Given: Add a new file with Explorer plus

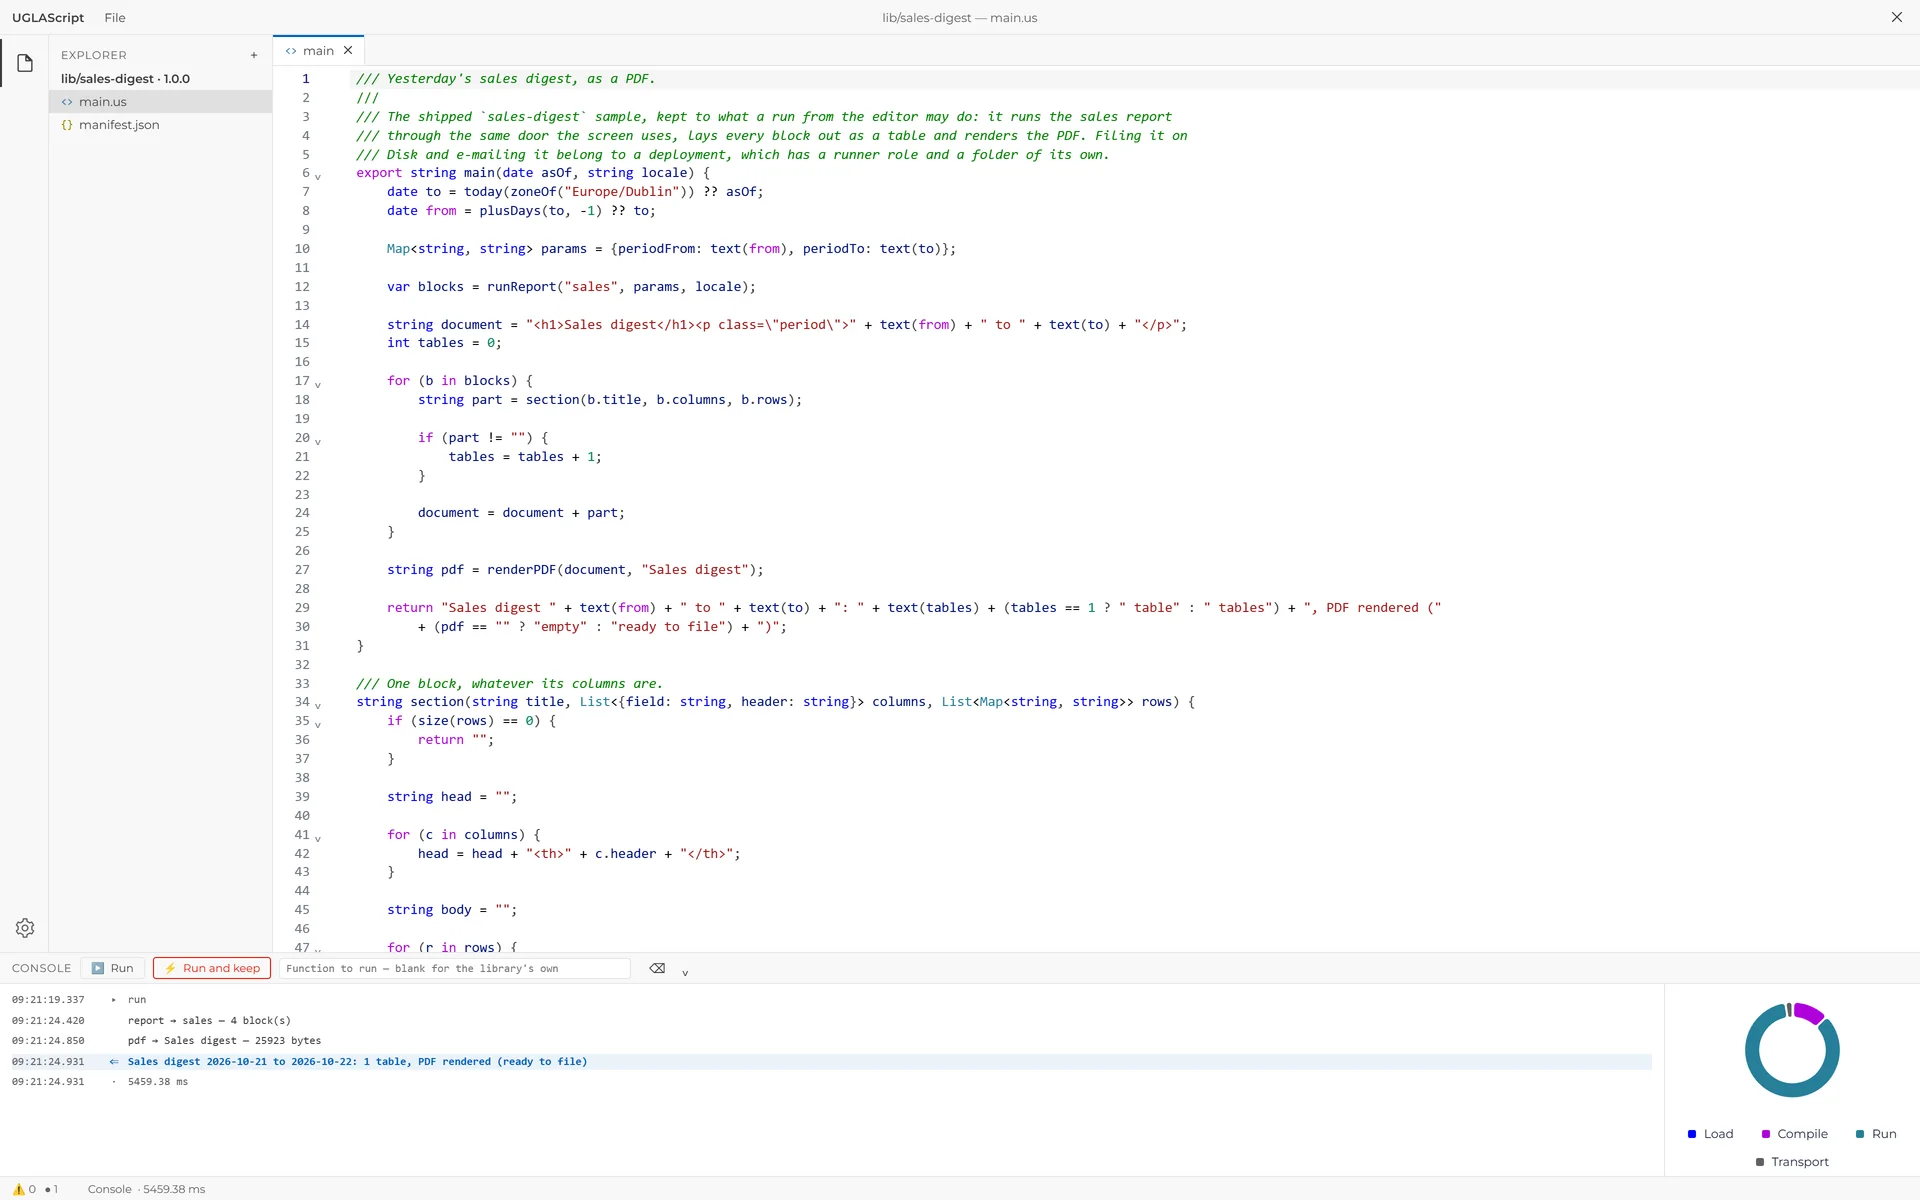Looking at the screenshot, I should pos(254,55).
